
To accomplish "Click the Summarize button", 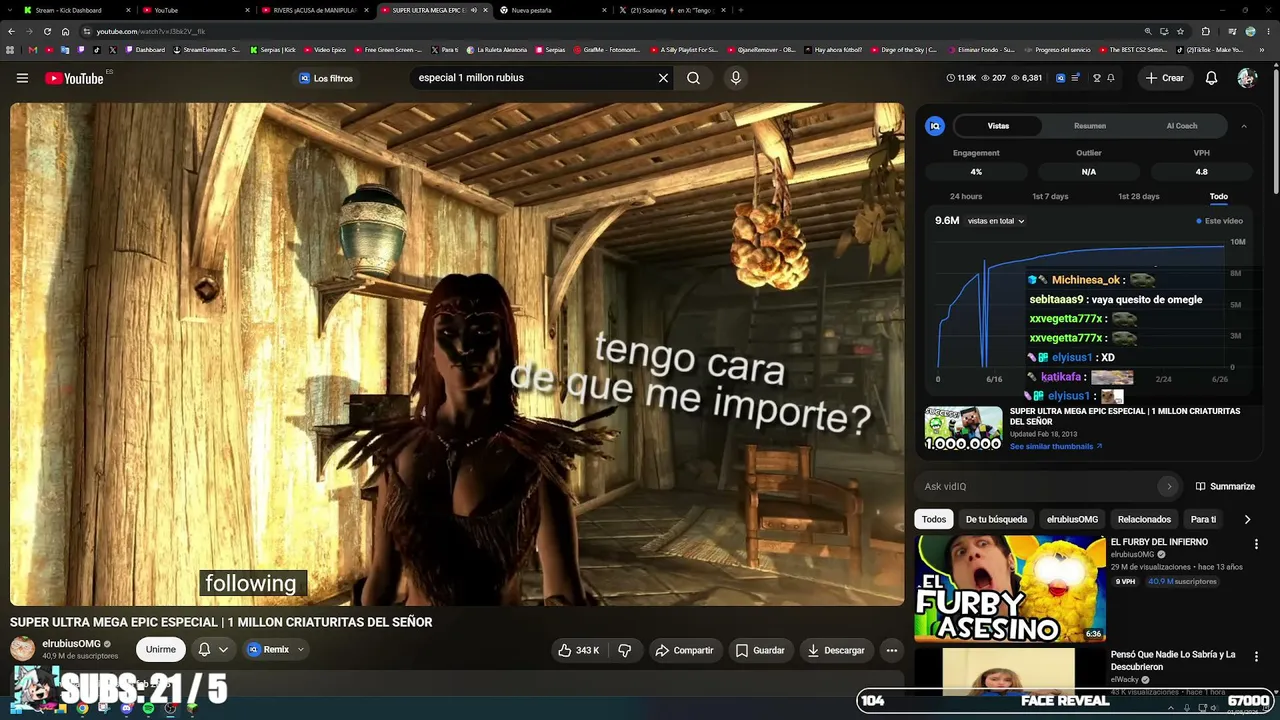I will 1225,486.
